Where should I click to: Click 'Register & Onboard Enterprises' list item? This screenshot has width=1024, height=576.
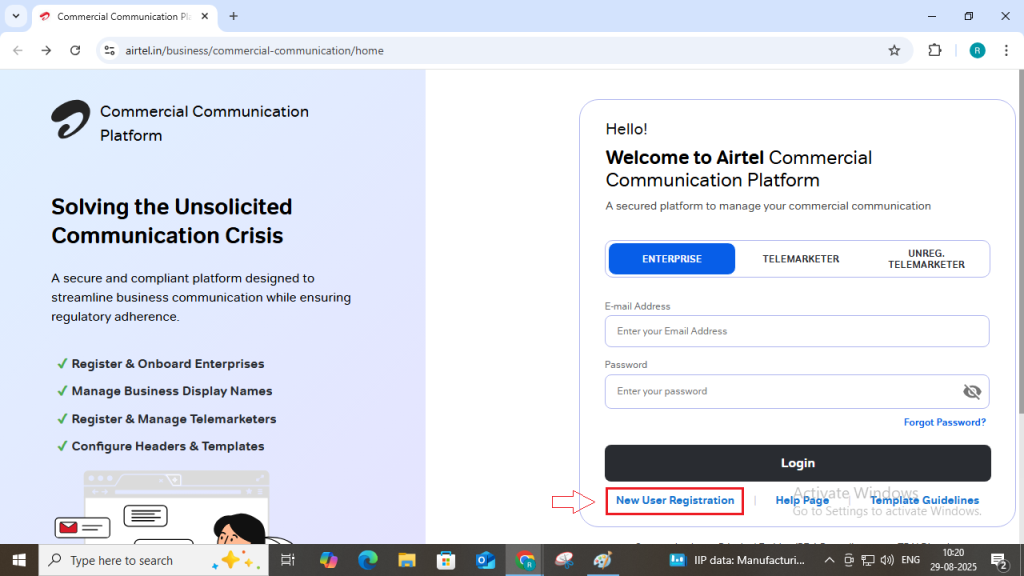click(168, 364)
